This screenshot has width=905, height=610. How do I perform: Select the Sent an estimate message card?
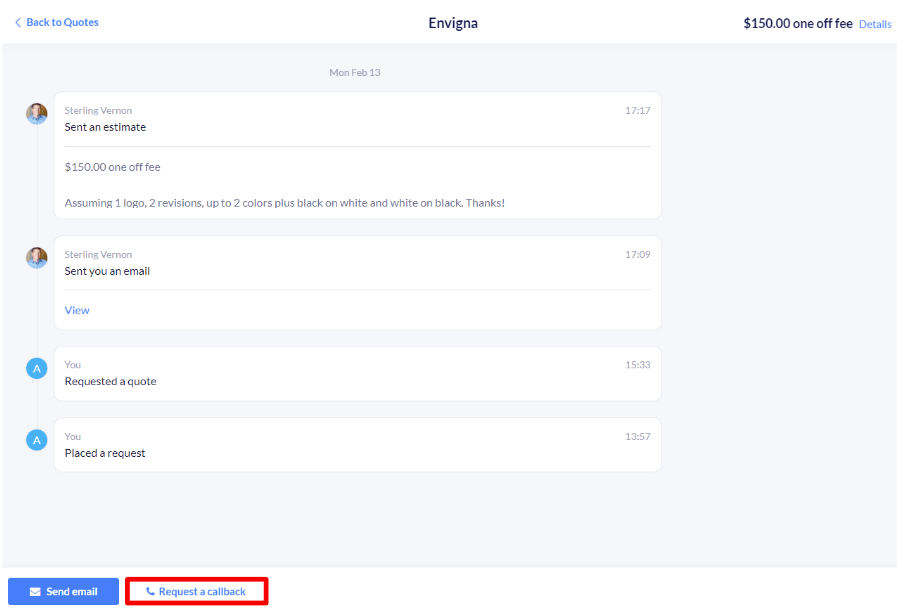(x=357, y=155)
